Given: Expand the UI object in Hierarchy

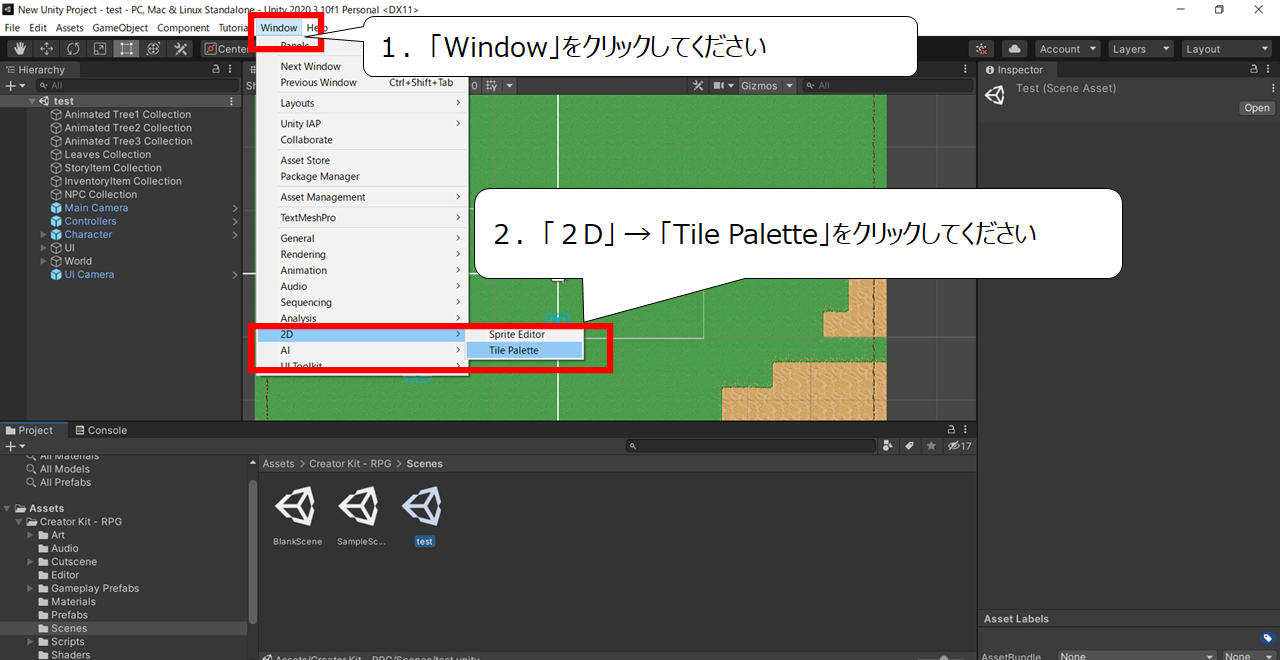Looking at the screenshot, I should point(43,248).
